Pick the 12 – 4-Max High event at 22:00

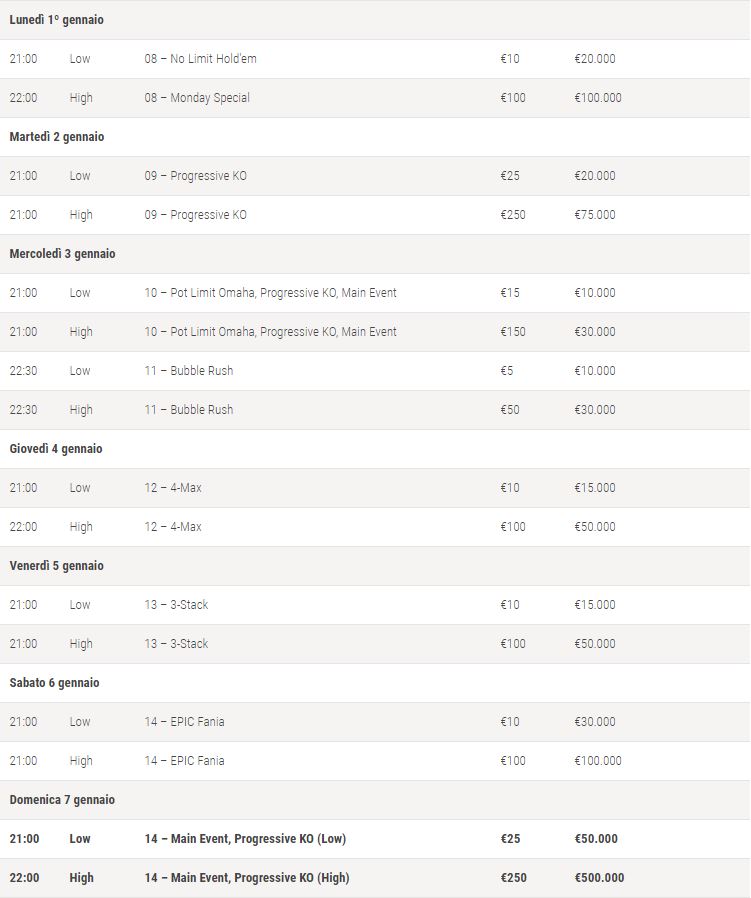click(375, 526)
